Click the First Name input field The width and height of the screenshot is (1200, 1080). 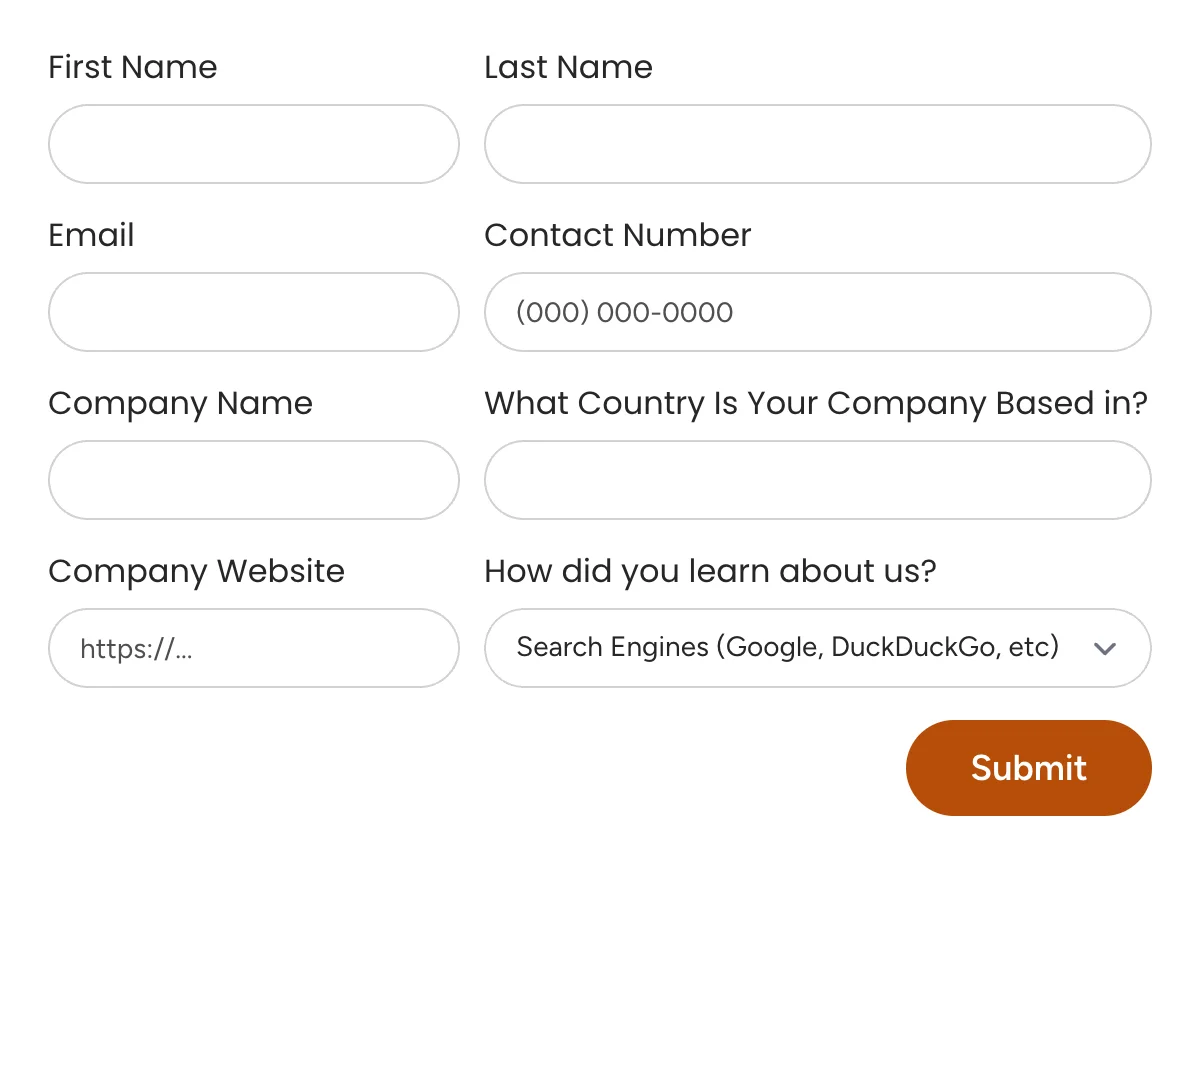tap(253, 144)
